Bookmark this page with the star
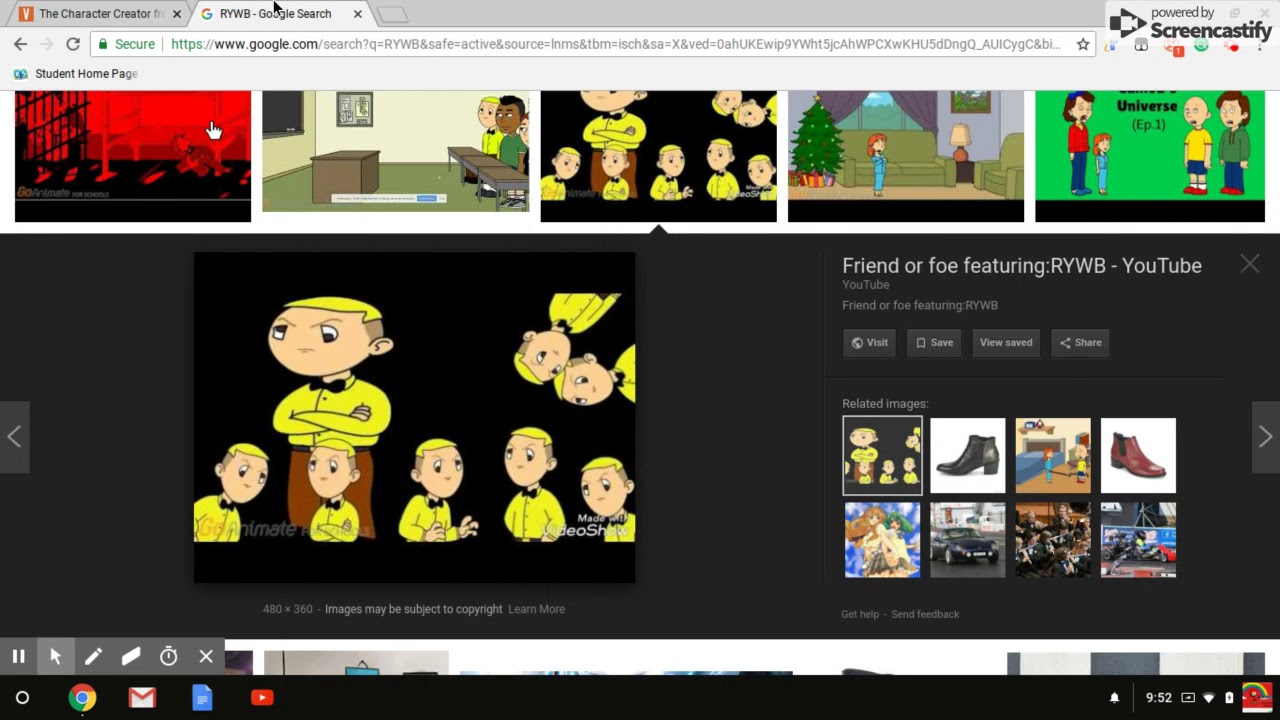Image resolution: width=1280 pixels, height=720 pixels. (1083, 44)
